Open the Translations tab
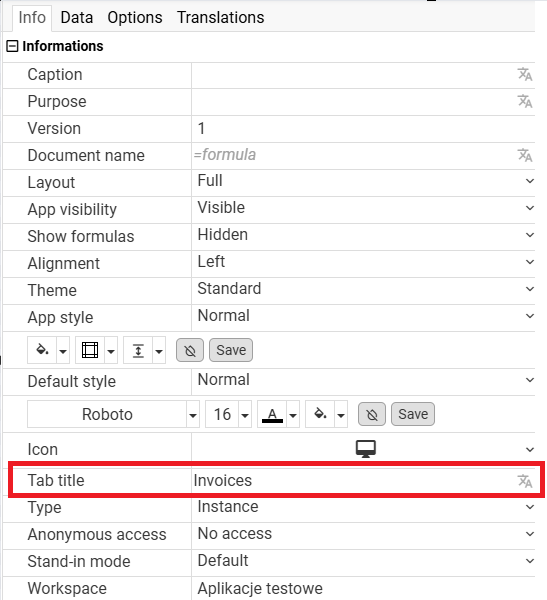 click(220, 18)
